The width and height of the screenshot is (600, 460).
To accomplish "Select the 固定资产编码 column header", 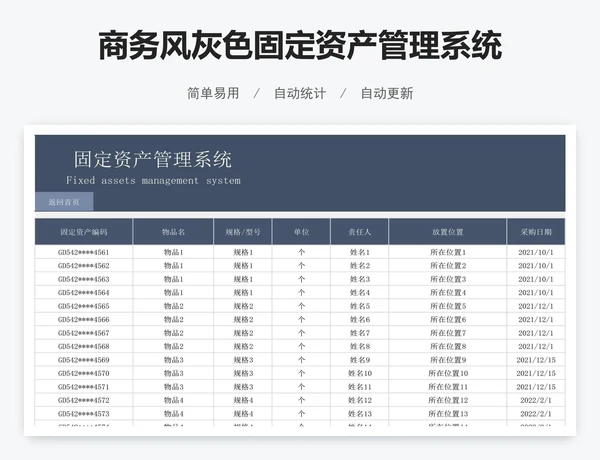I will click(x=84, y=232).
